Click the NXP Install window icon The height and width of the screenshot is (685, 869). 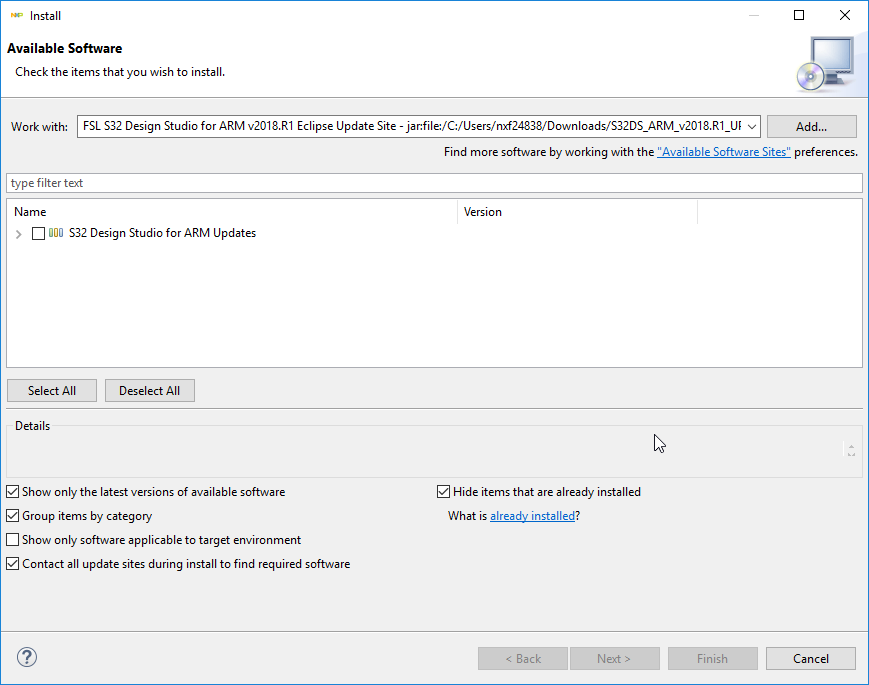17,16
